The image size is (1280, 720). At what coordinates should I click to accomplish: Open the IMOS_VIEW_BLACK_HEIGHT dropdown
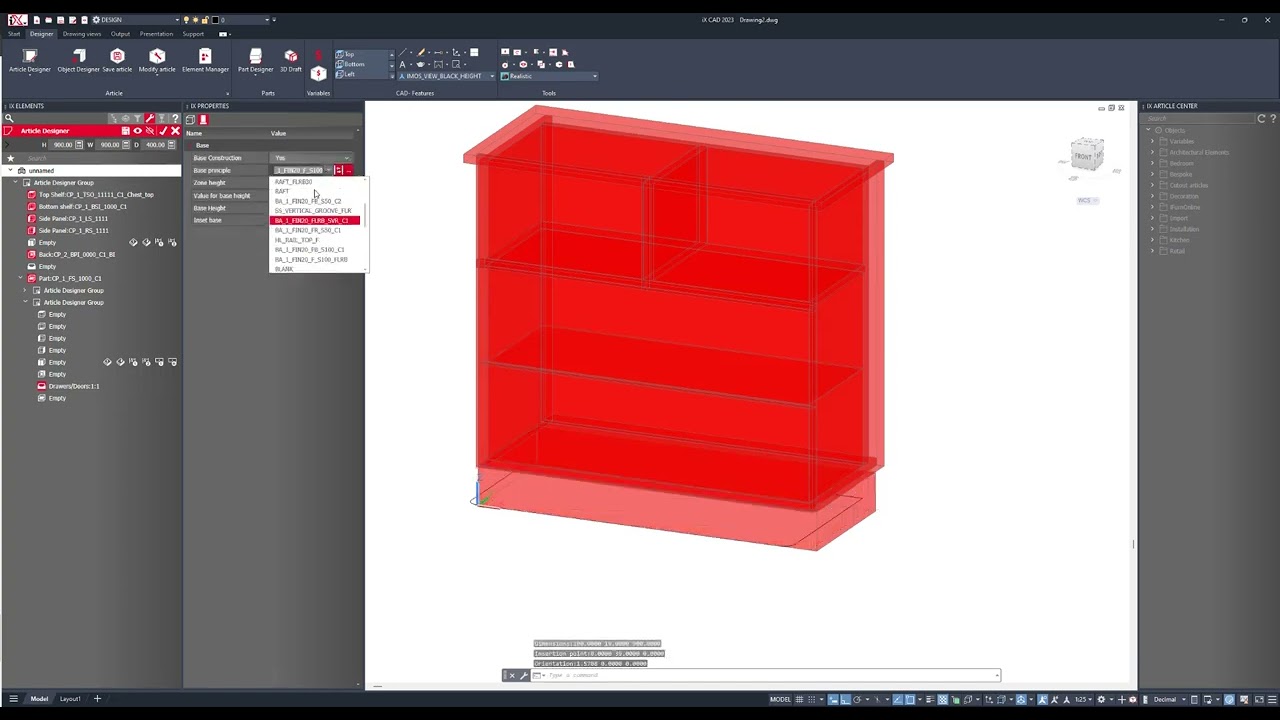coord(446,76)
